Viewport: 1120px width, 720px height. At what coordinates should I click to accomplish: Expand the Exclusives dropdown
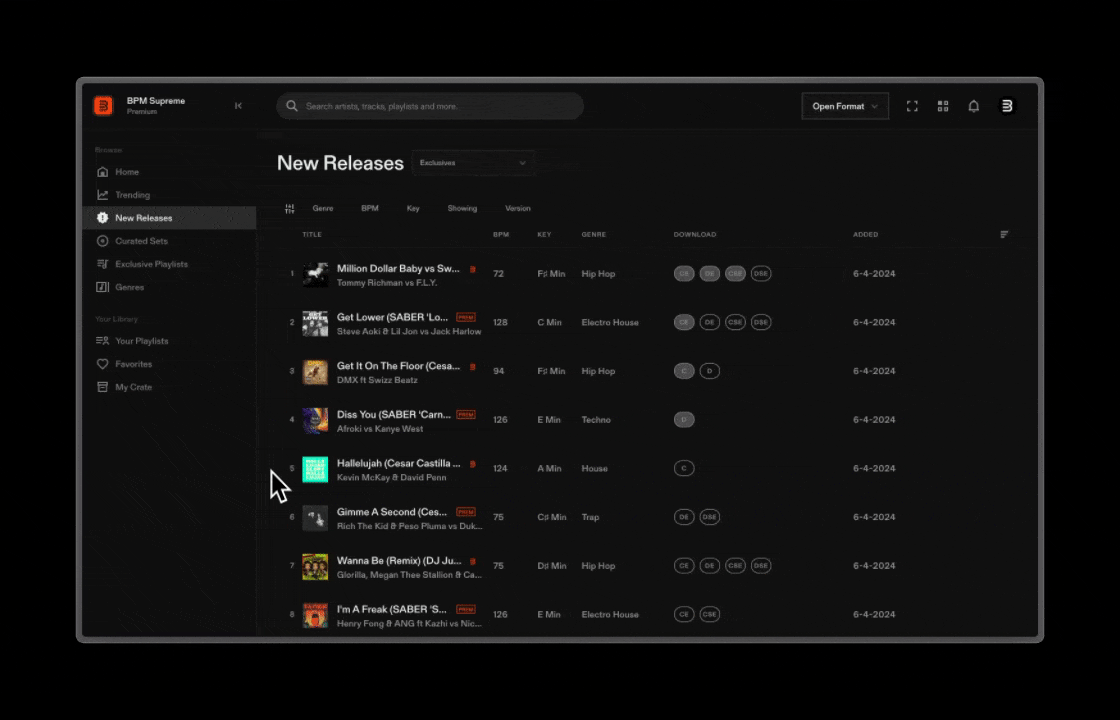pyautogui.click(x=473, y=163)
